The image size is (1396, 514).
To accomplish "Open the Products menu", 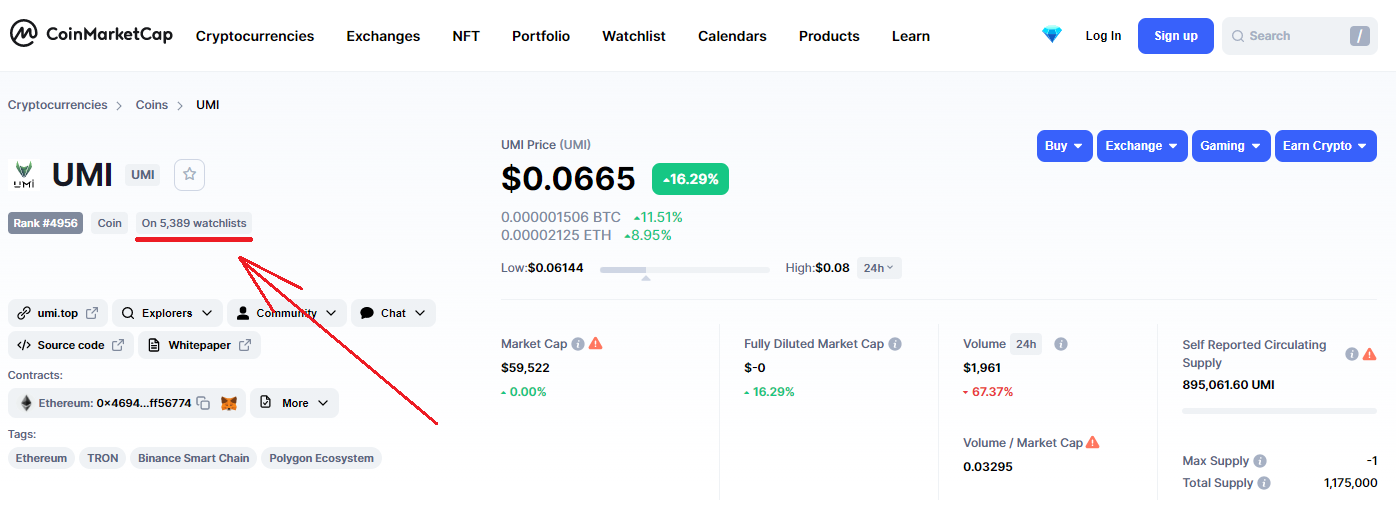I will click(x=829, y=36).
